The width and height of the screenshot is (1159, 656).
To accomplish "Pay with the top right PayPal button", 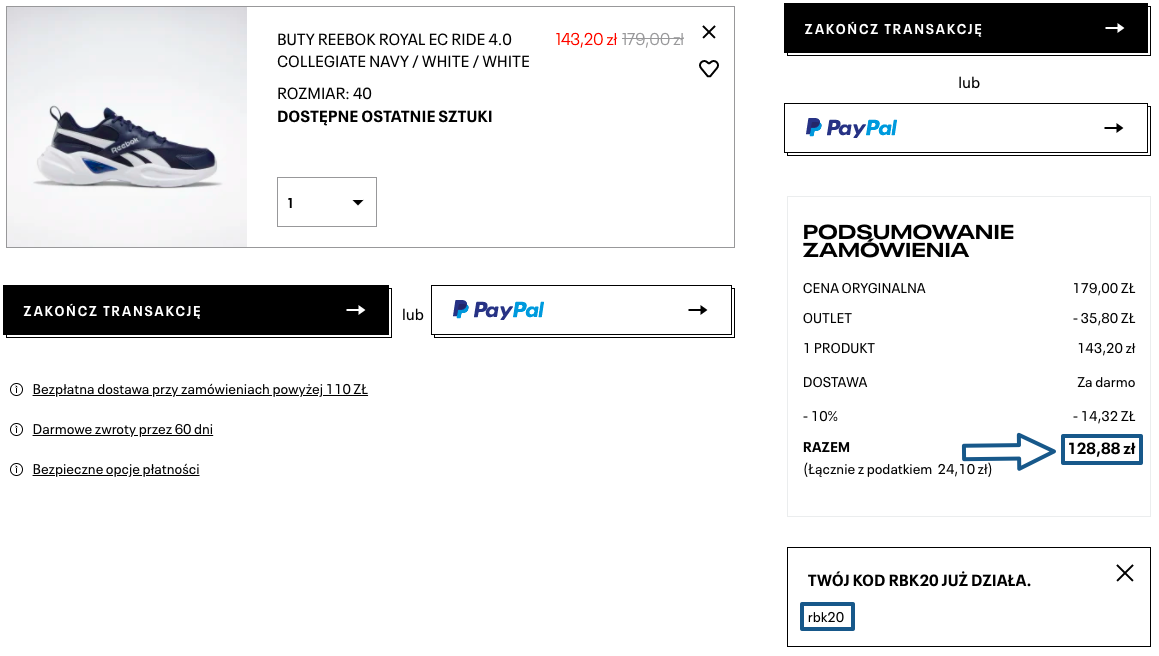I will (965, 128).
